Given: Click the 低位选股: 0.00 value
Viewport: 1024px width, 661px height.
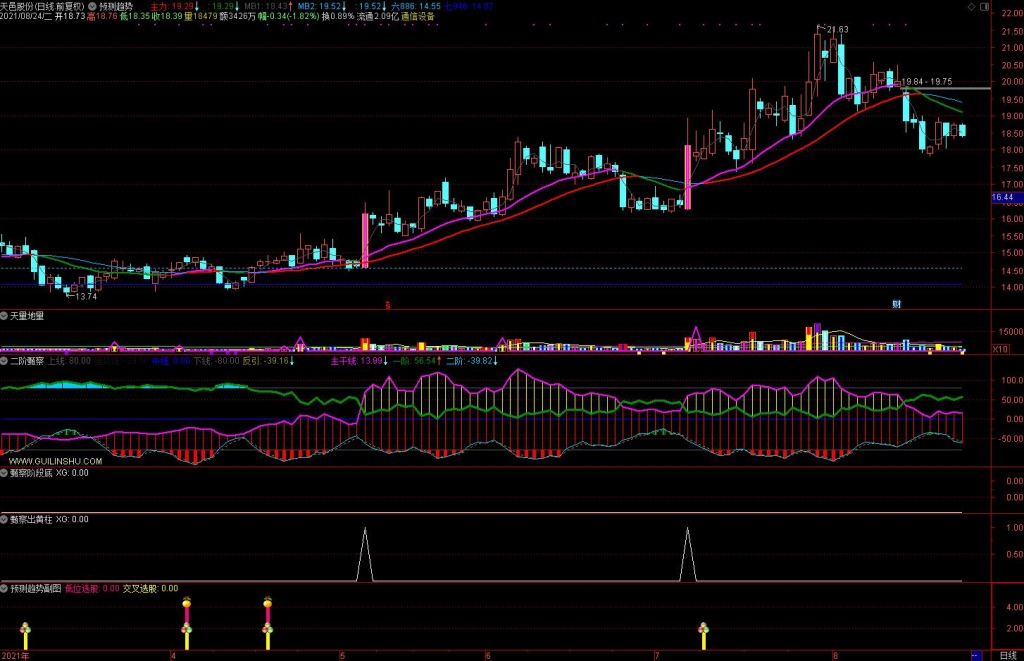Looking at the screenshot, I should 92,588.
